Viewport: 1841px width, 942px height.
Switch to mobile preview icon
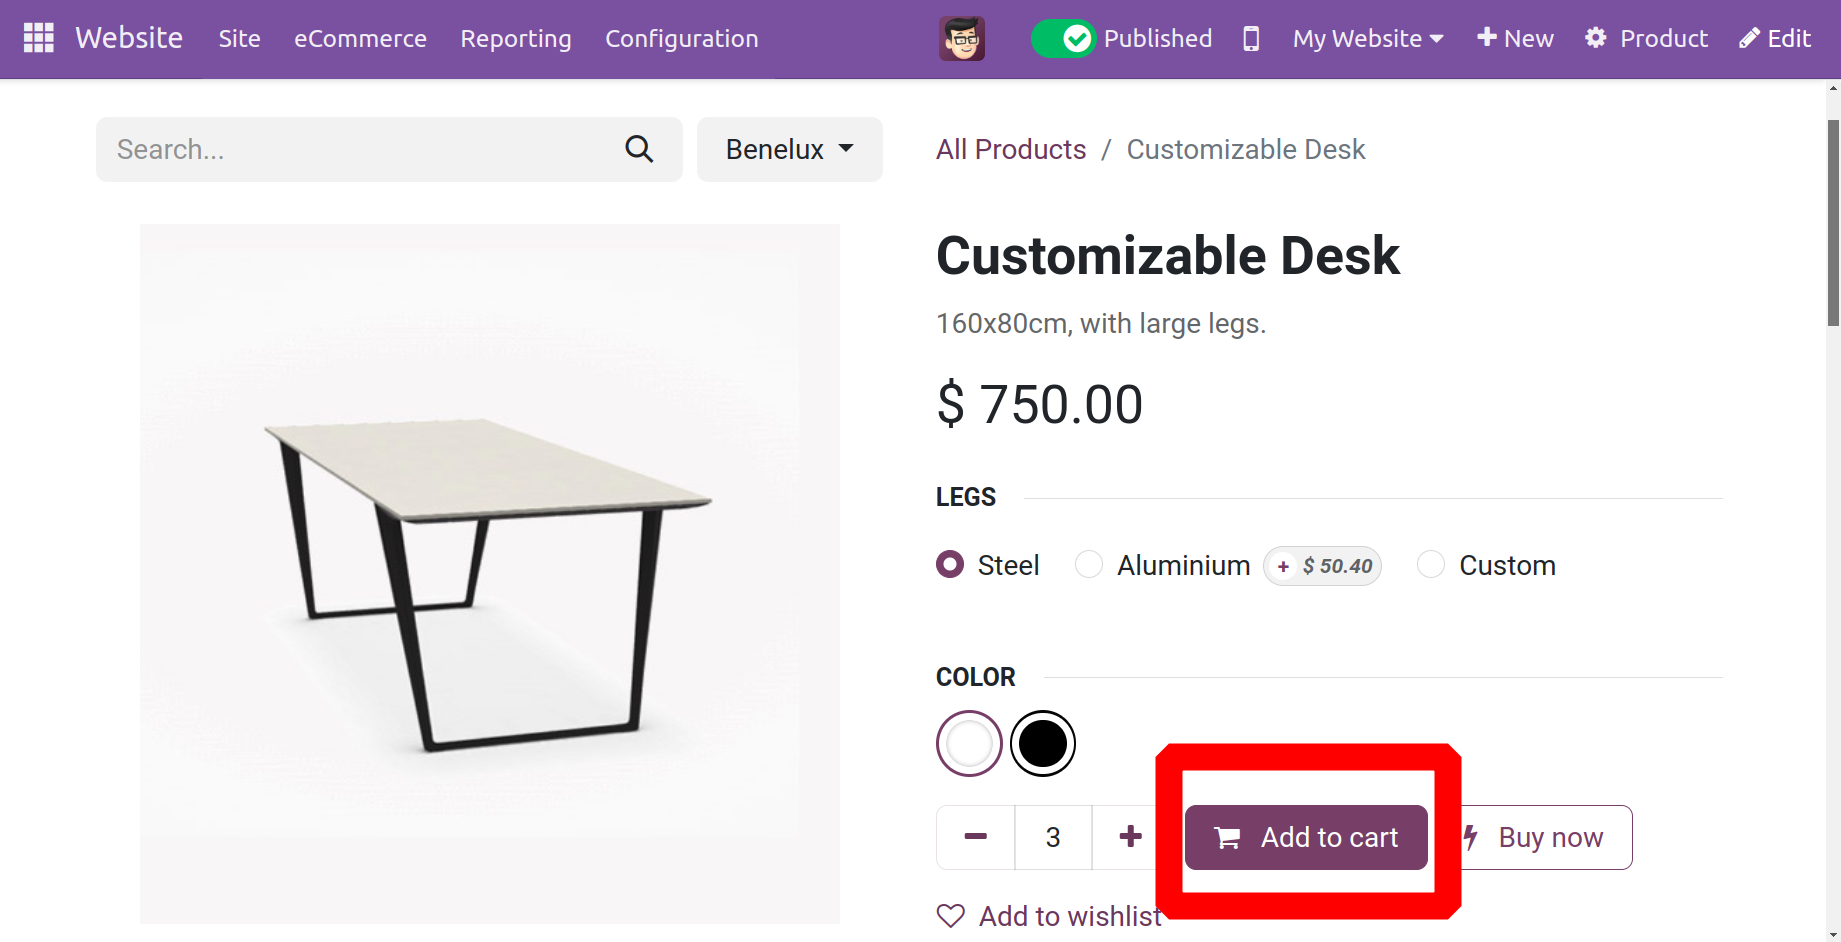(x=1250, y=38)
